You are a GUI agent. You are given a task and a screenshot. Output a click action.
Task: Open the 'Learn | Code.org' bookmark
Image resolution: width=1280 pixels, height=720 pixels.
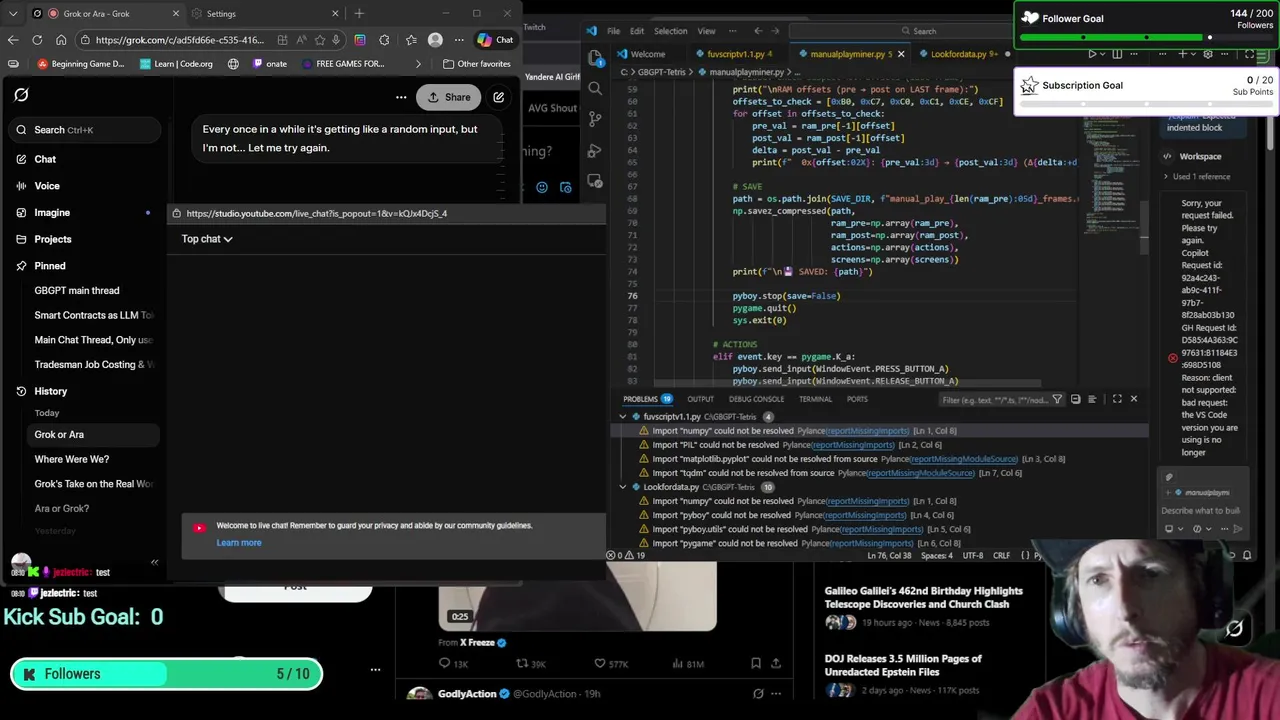point(176,64)
